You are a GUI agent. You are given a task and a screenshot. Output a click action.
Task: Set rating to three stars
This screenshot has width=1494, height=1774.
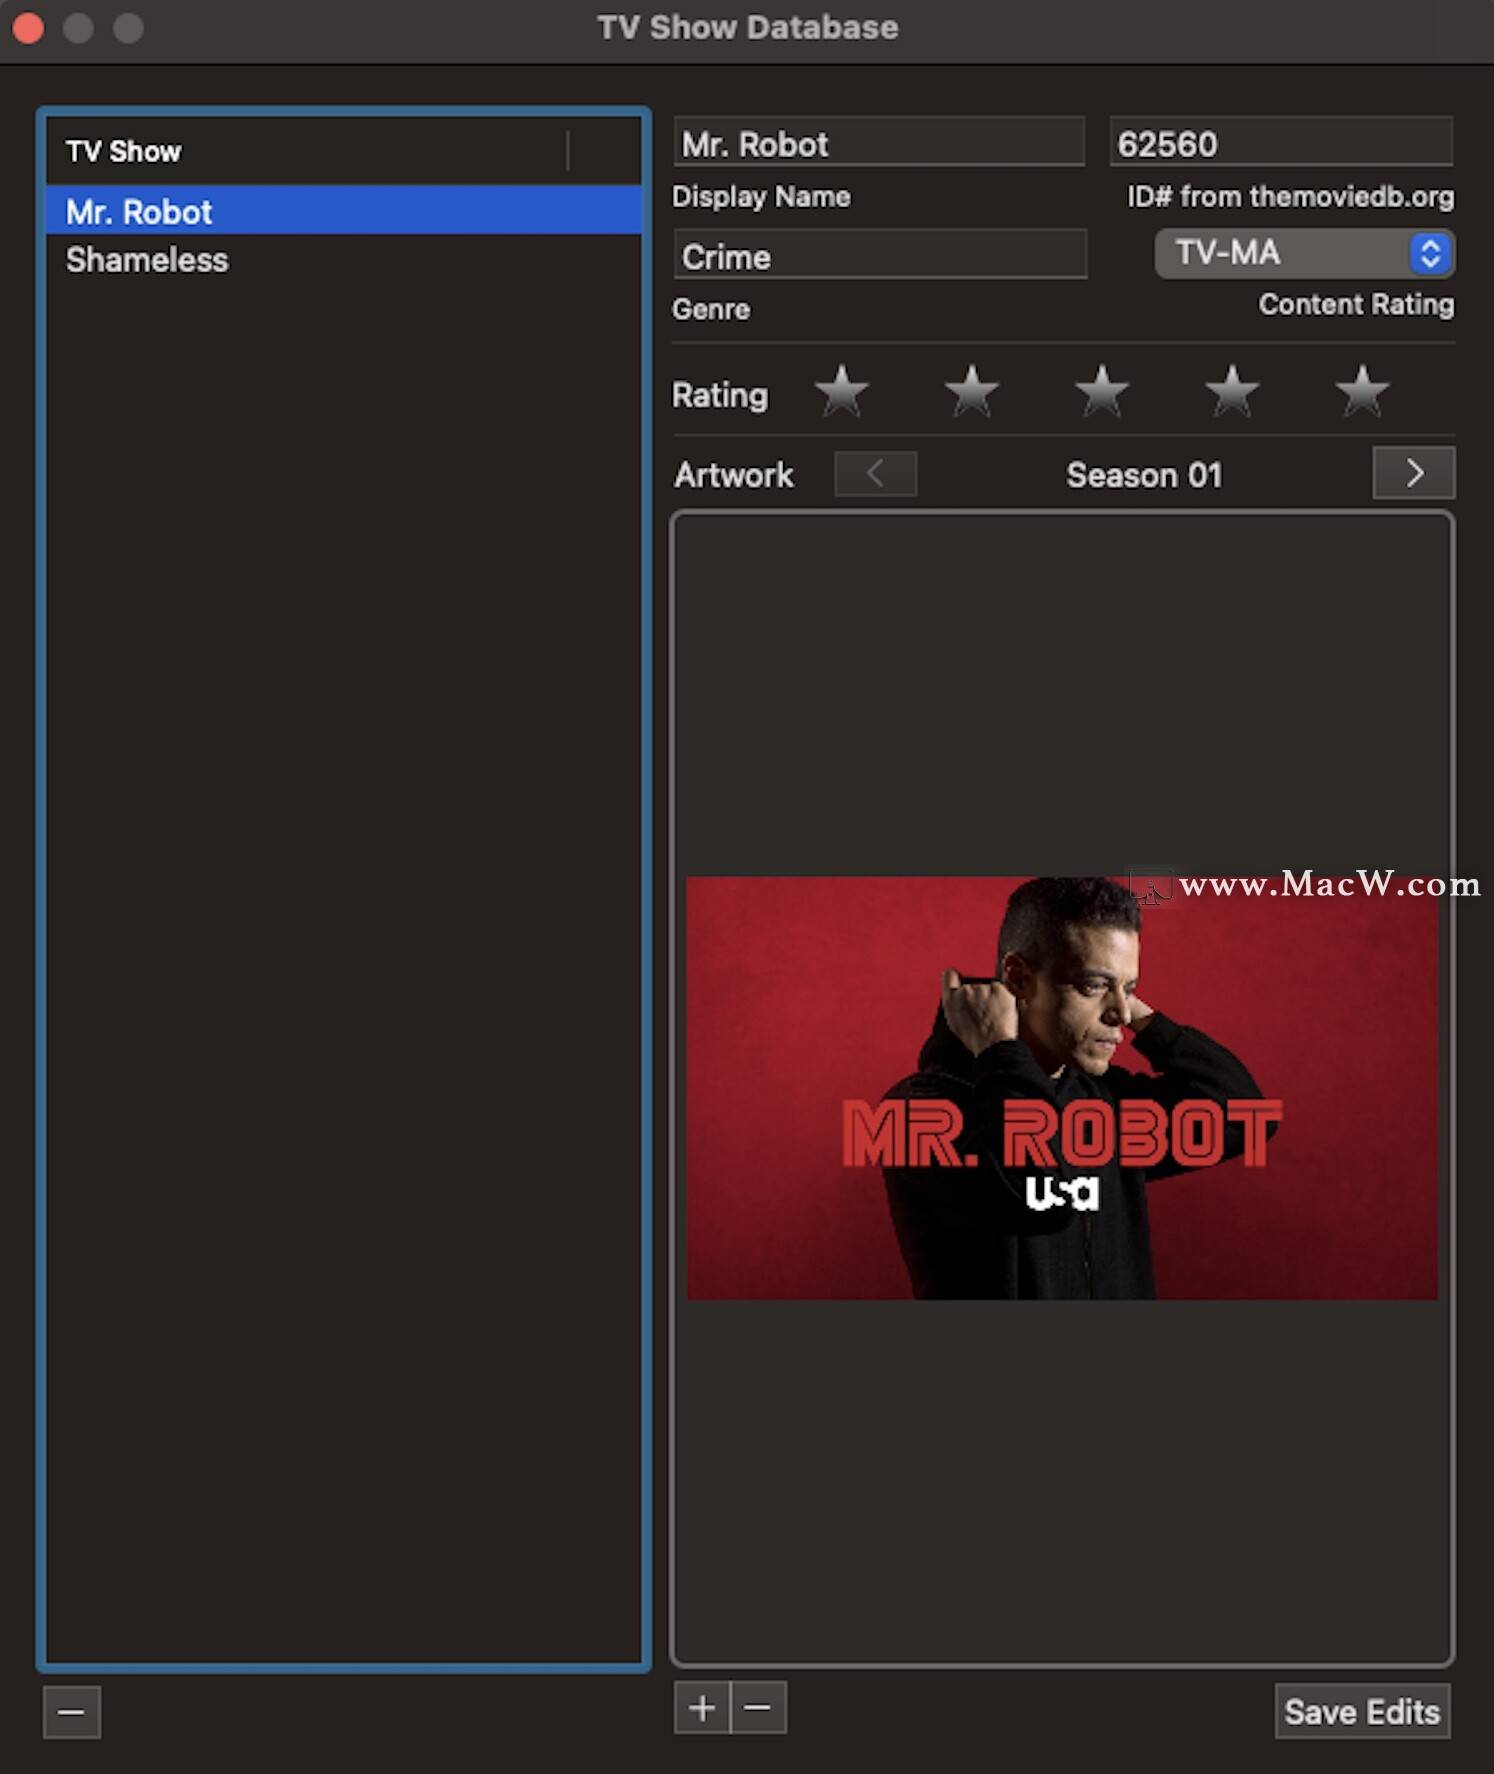click(1102, 390)
